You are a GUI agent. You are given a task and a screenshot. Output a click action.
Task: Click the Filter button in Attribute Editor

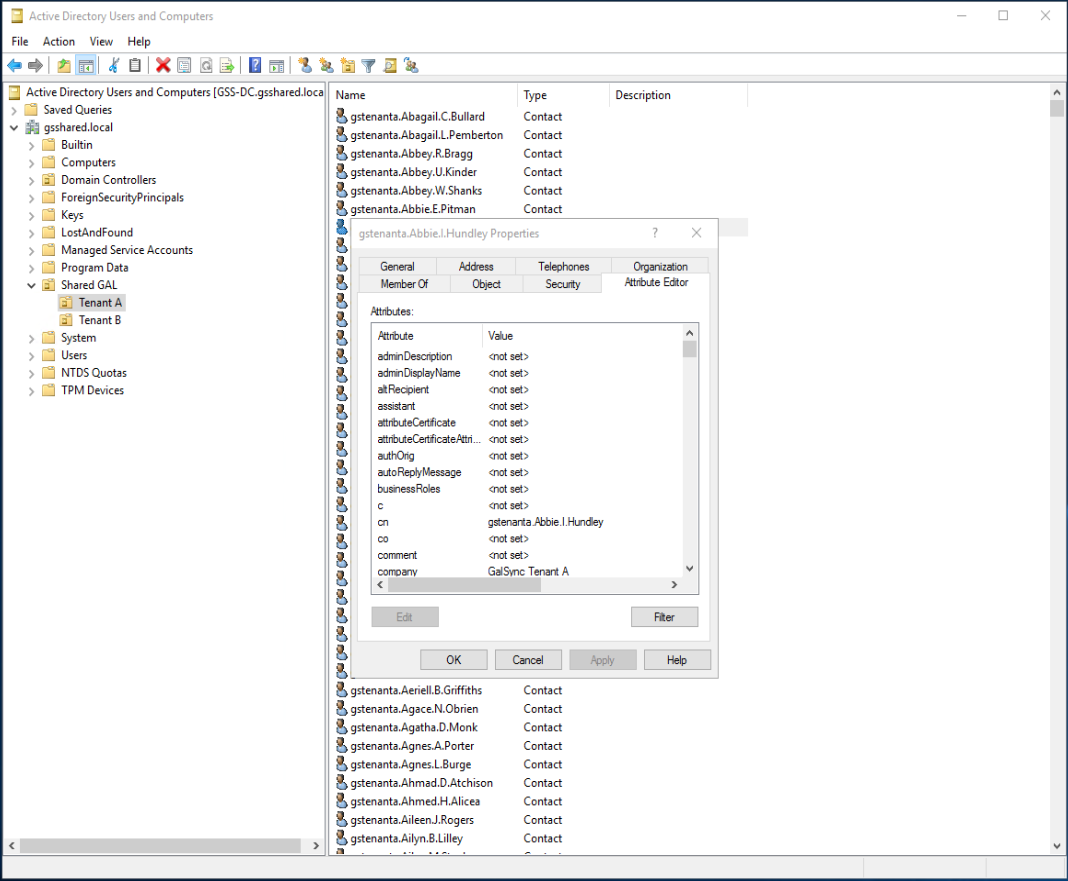[664, 617]
